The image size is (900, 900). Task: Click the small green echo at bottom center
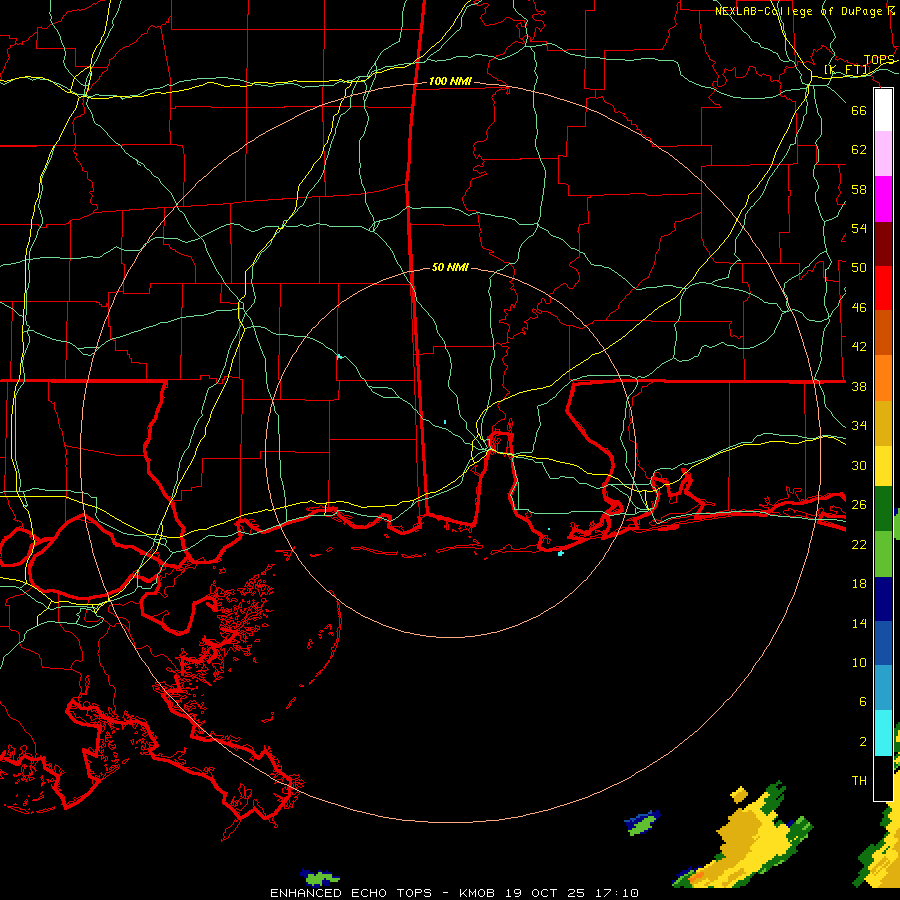[319, 878]
